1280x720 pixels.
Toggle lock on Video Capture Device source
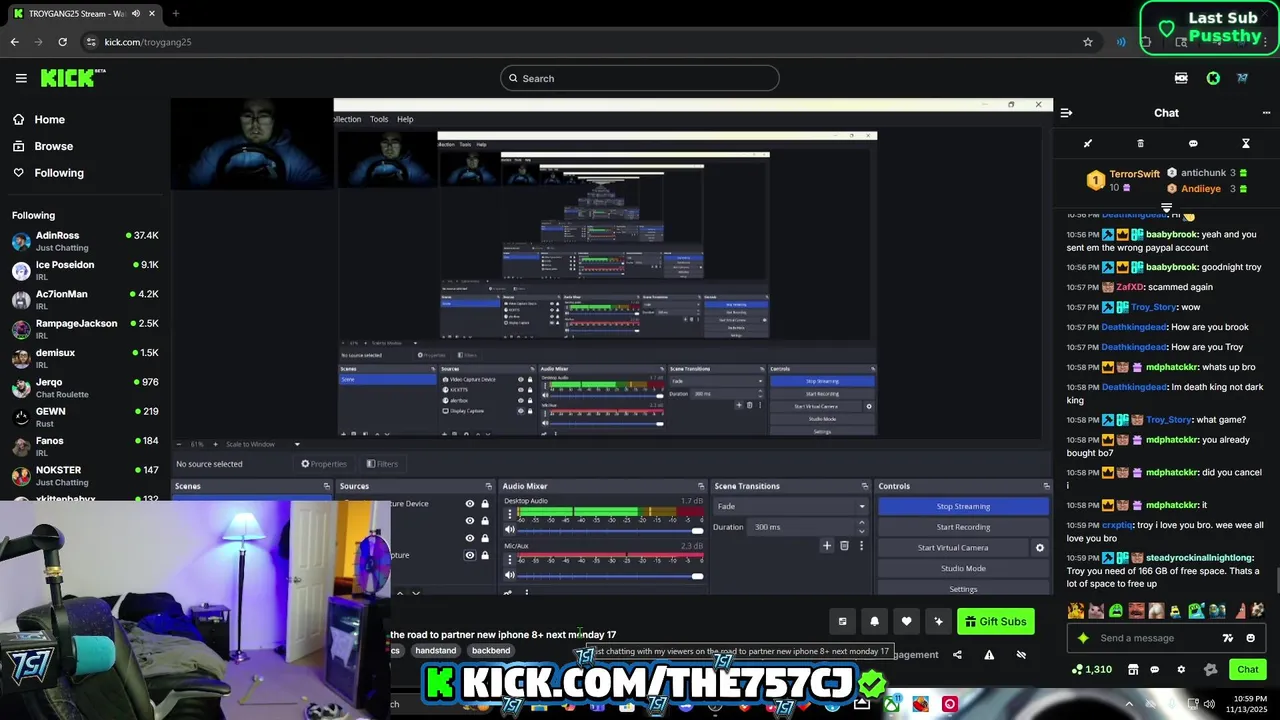click(485, 504)
